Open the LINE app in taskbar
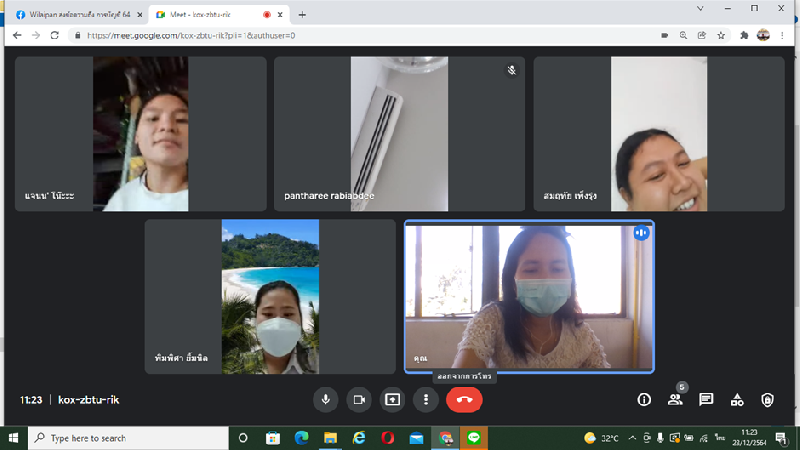 tap(475, 438)
